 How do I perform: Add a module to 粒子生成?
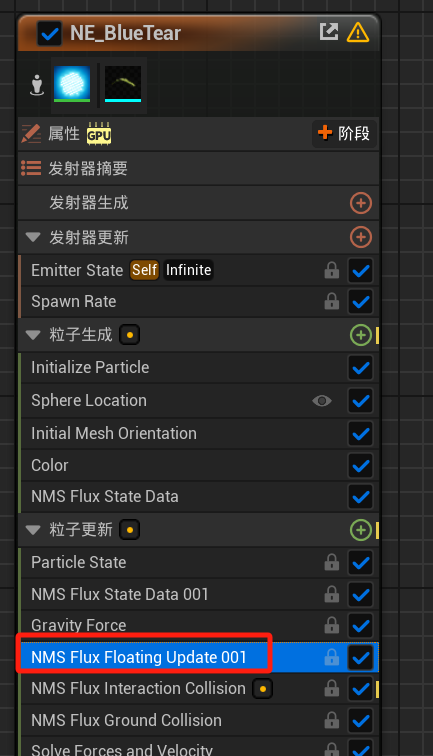[361, 335]
